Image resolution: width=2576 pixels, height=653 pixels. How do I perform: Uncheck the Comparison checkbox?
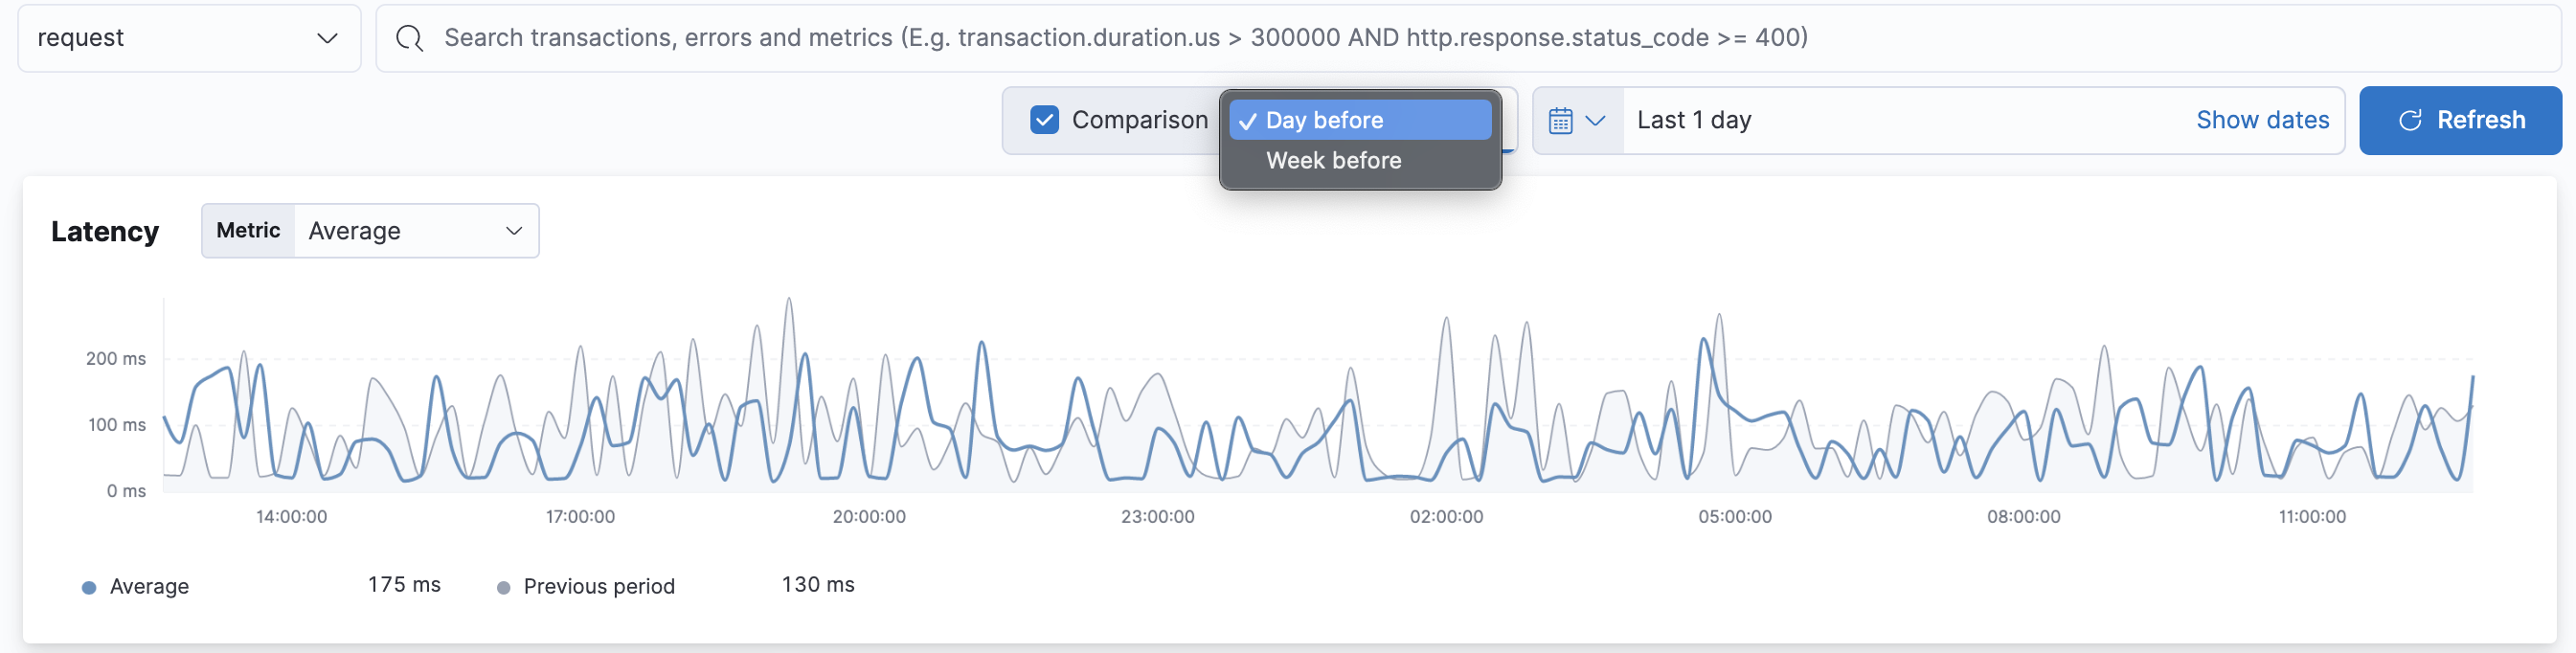tap(1044, 120)
